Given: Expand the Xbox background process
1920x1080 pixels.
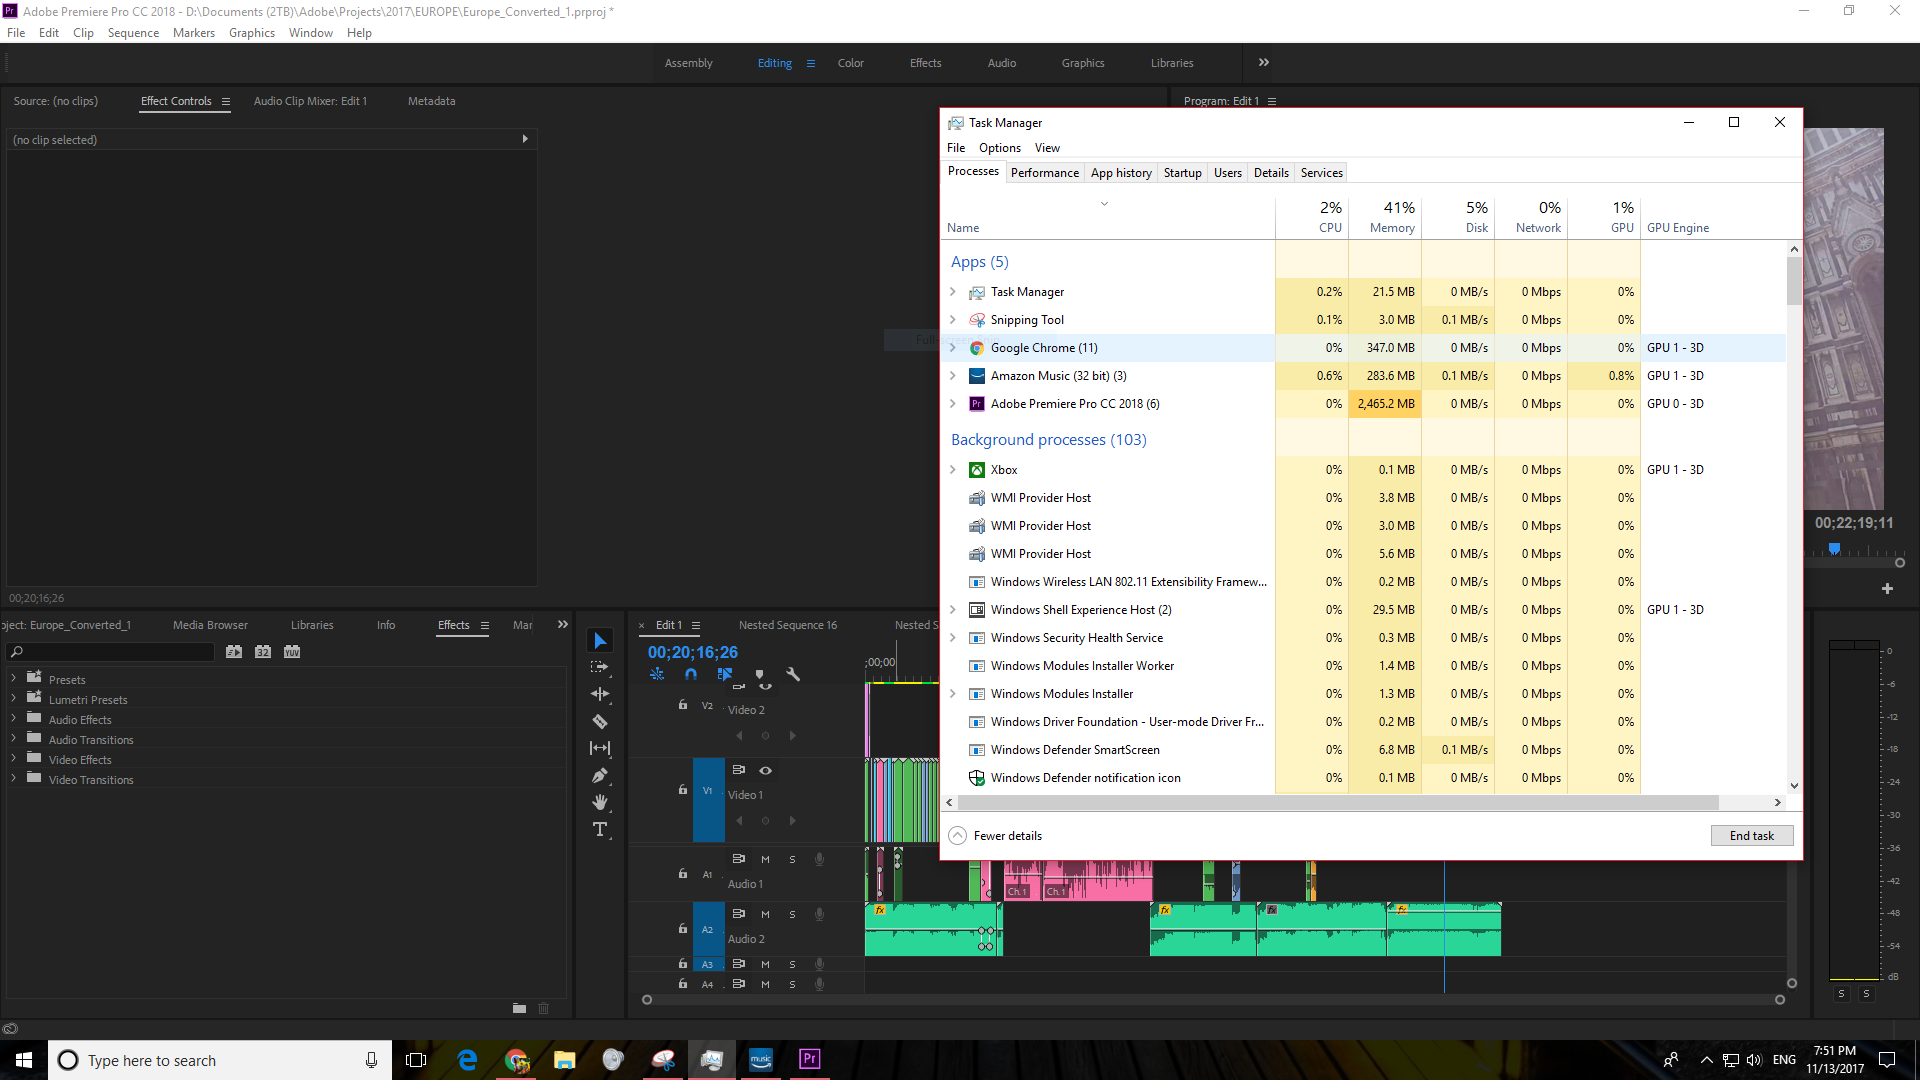Looking at the screenshot, I should coord(953,470).
